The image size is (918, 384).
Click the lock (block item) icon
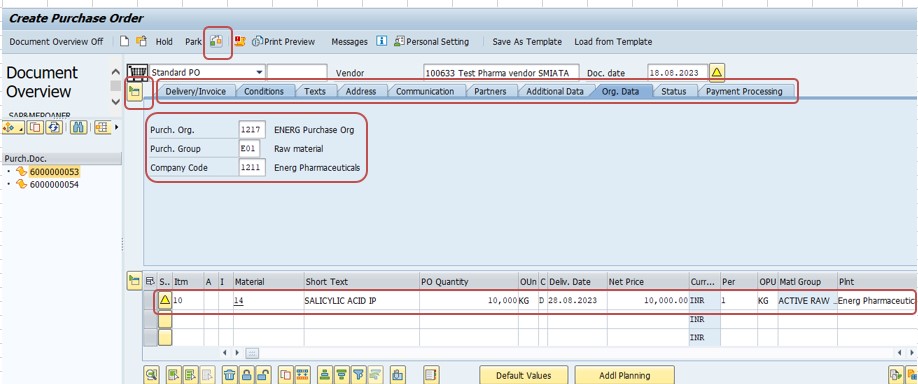[247, 375]
